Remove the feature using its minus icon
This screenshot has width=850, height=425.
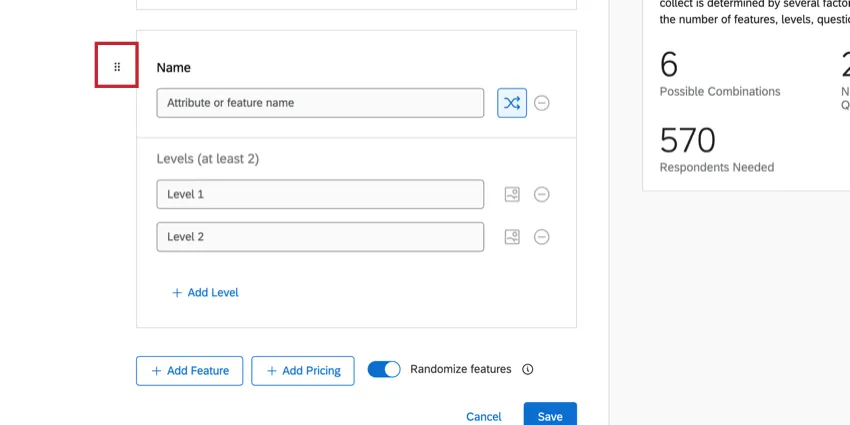(x=542, y=103)
